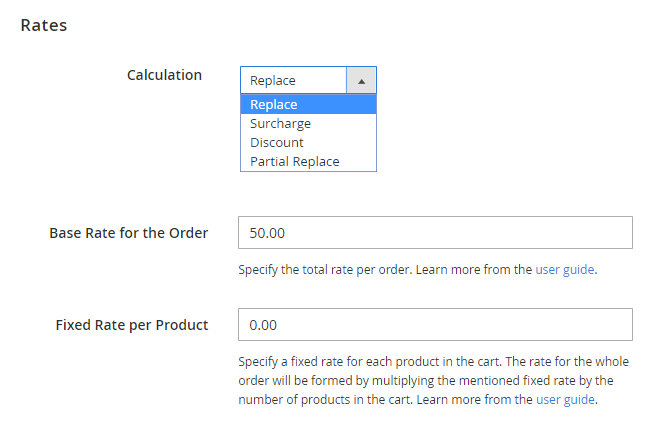
Task: Click the Rates section heading
Action: (x=44, y=25)
